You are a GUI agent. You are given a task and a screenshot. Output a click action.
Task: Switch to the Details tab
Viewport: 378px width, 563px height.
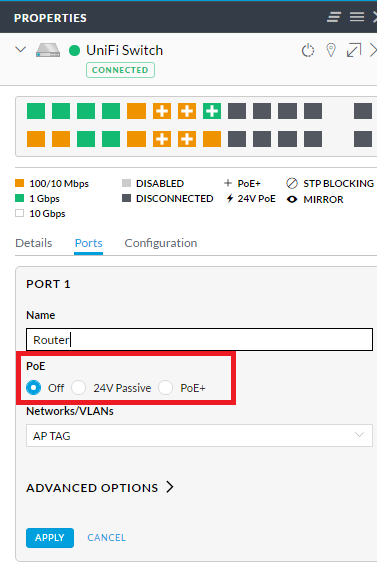click(x=34, y=243)
